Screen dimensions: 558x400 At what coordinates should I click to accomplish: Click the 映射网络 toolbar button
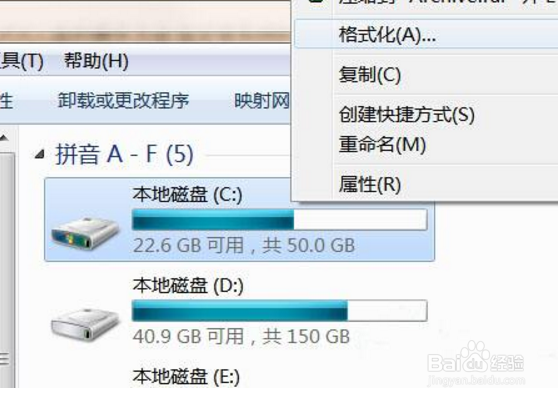click(262, 101)
